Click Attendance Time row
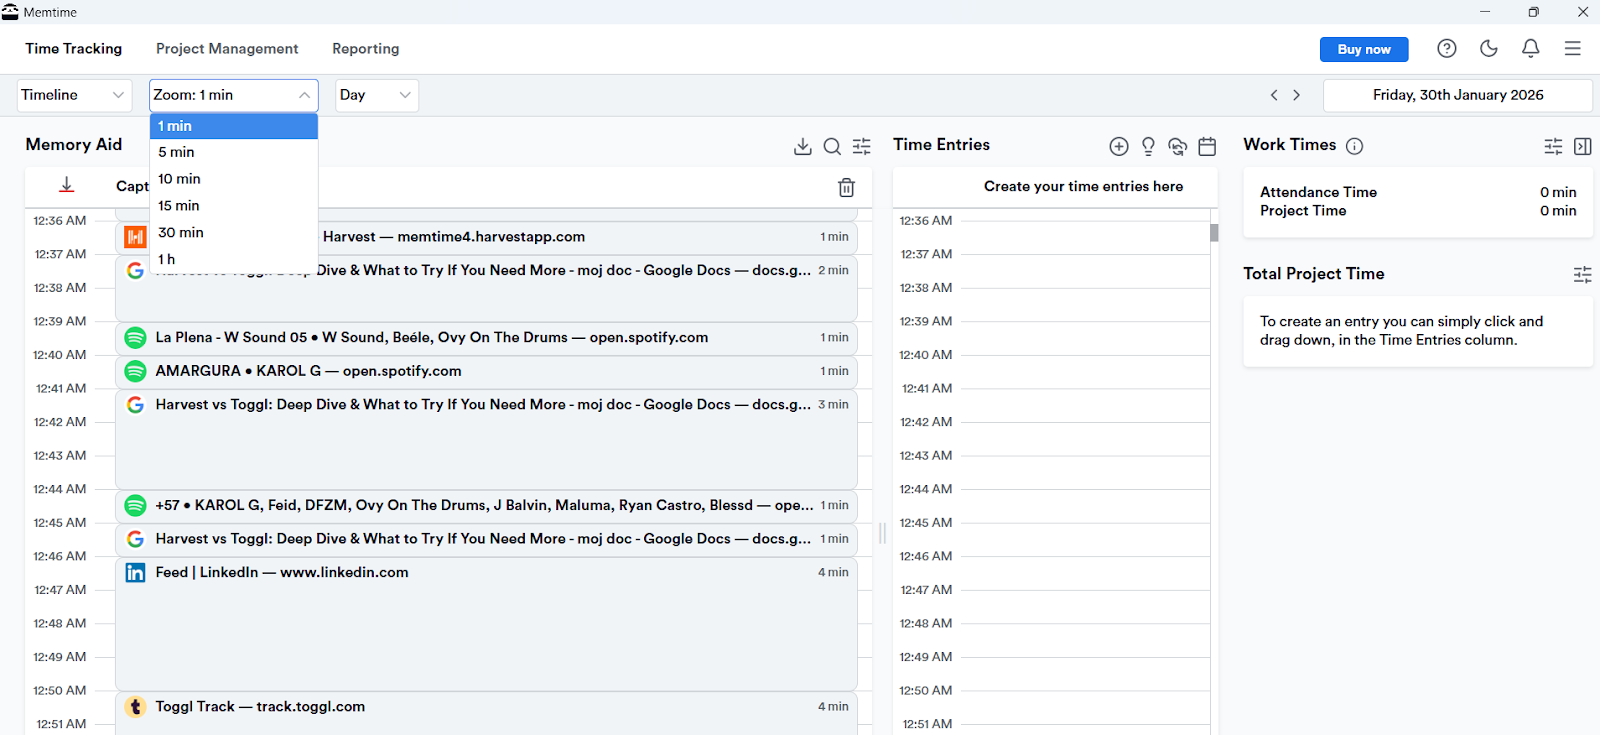 [x=1418, y=192]
